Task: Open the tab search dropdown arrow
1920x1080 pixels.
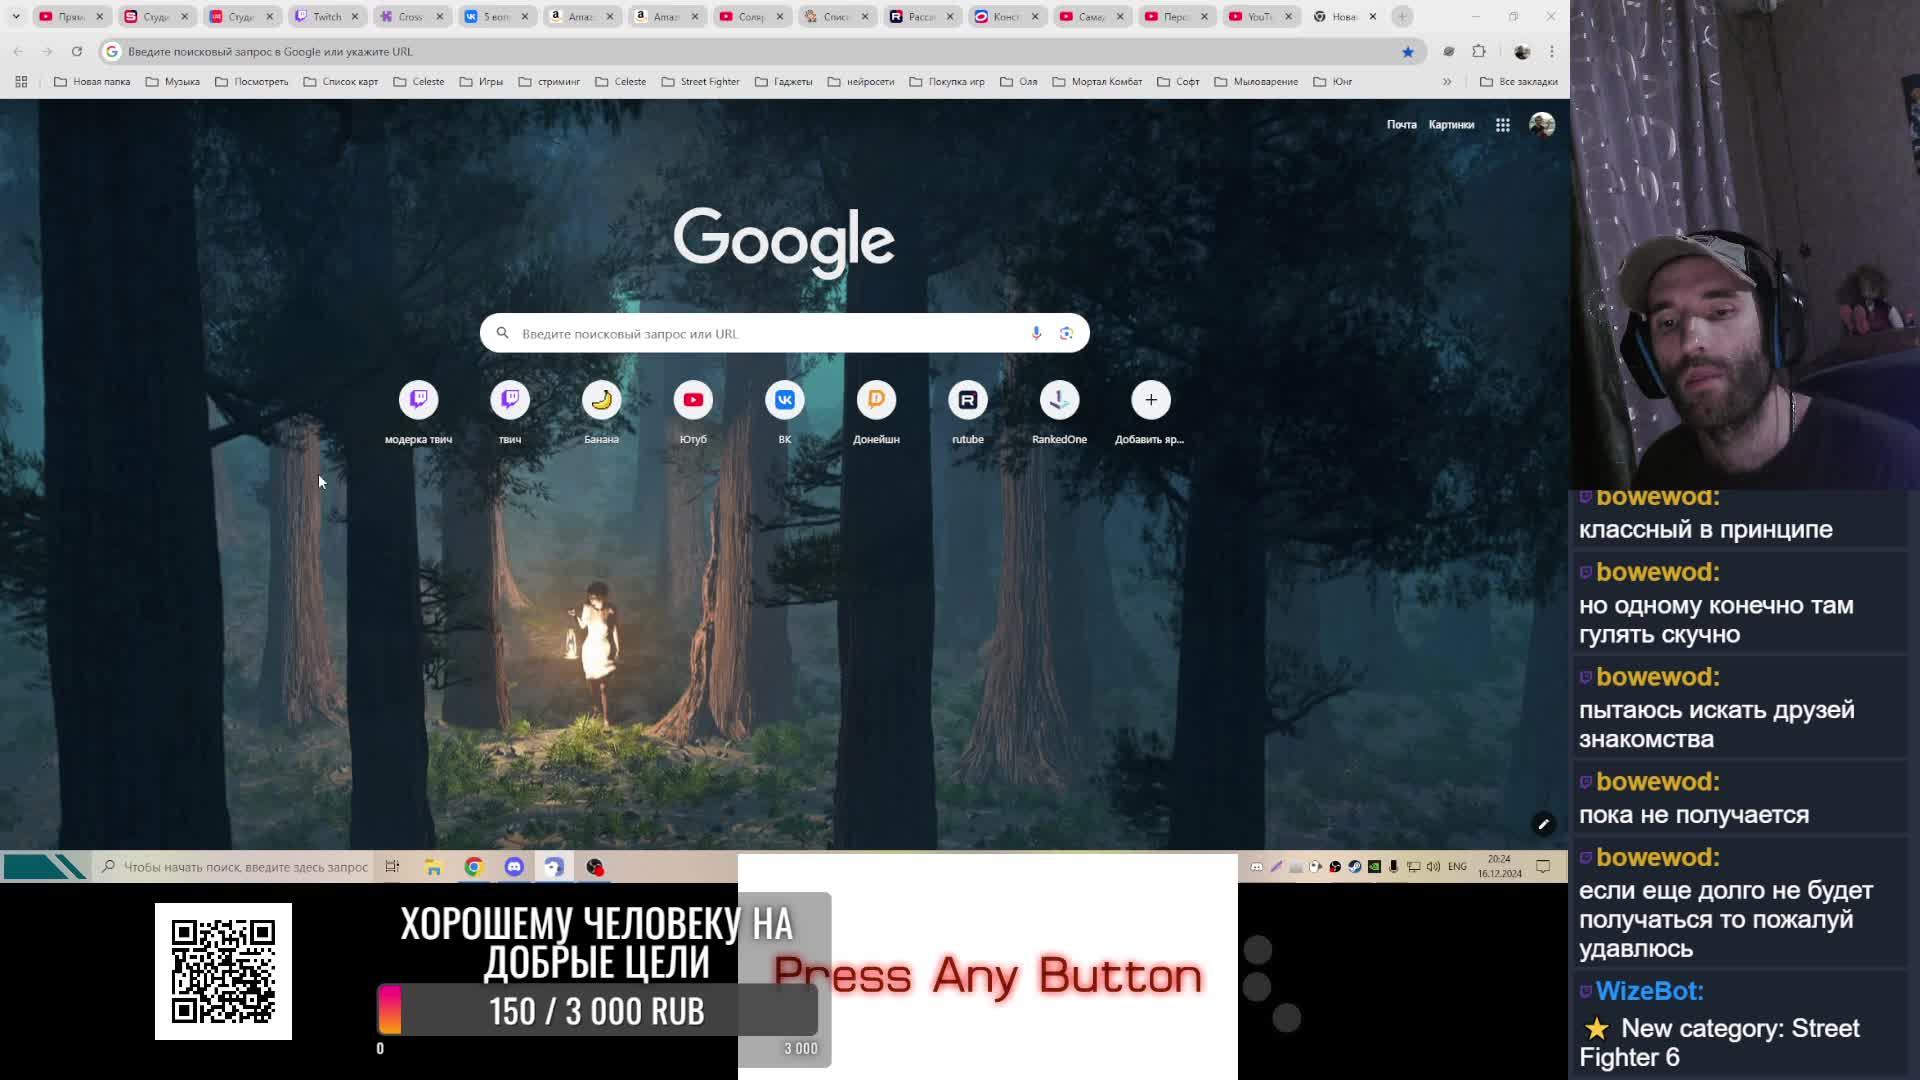Action: [x=16, y=16]
